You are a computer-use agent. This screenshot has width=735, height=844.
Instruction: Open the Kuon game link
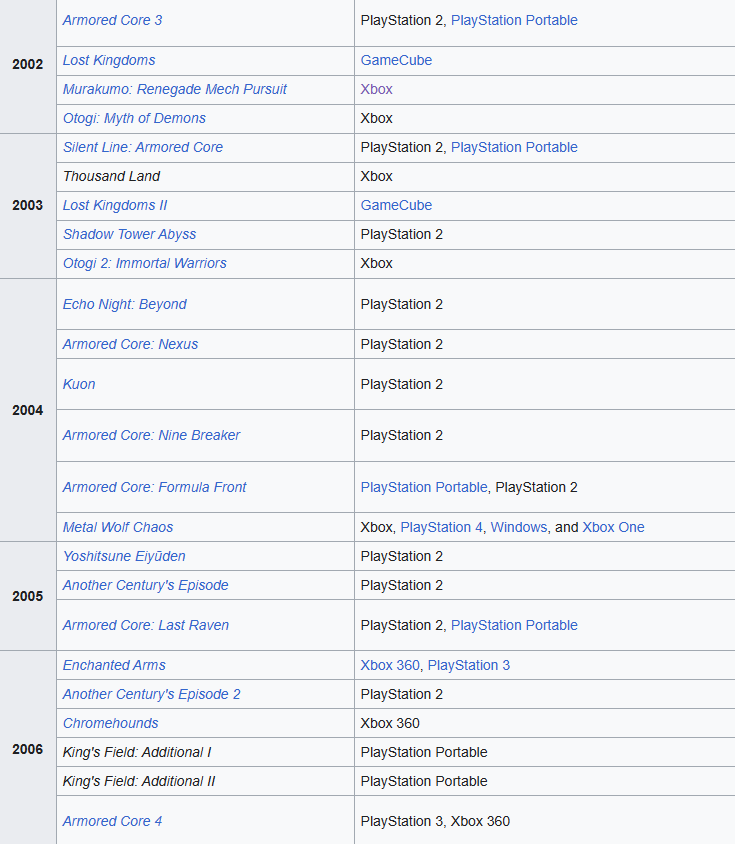click(79, 384)
